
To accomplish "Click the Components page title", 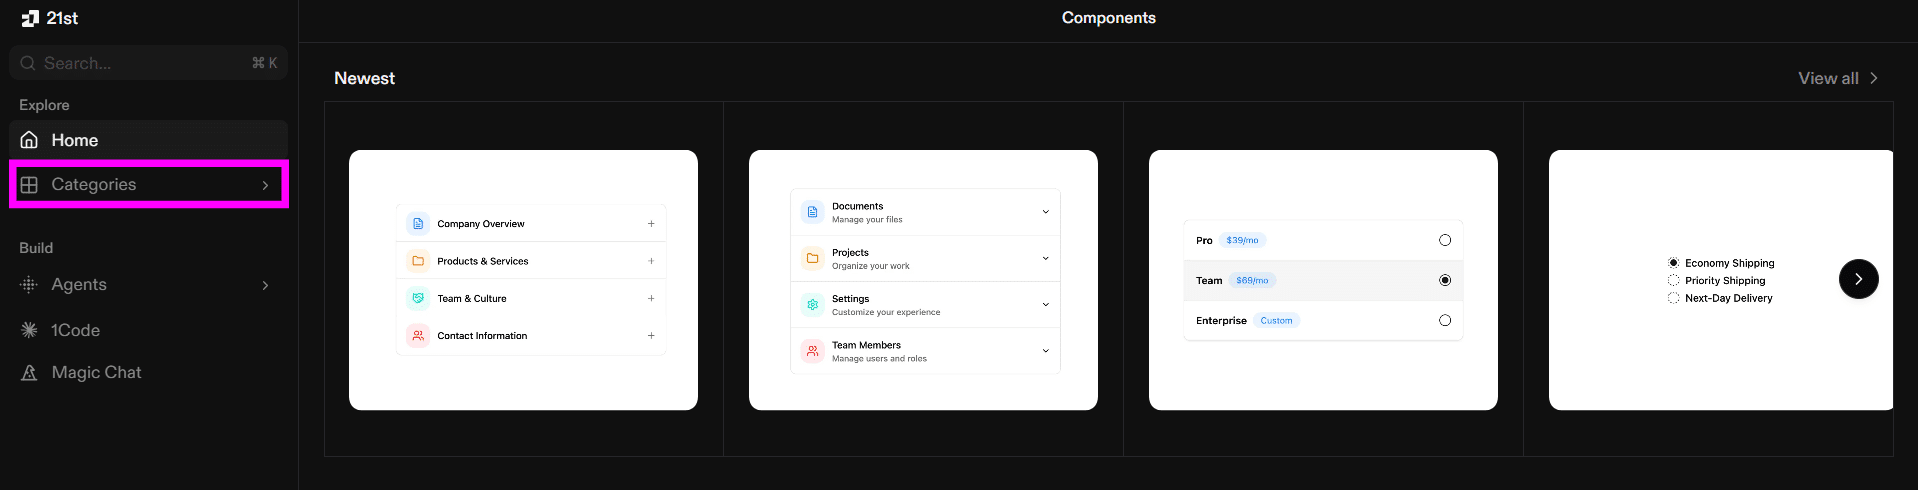I will tap(1108, 18).
